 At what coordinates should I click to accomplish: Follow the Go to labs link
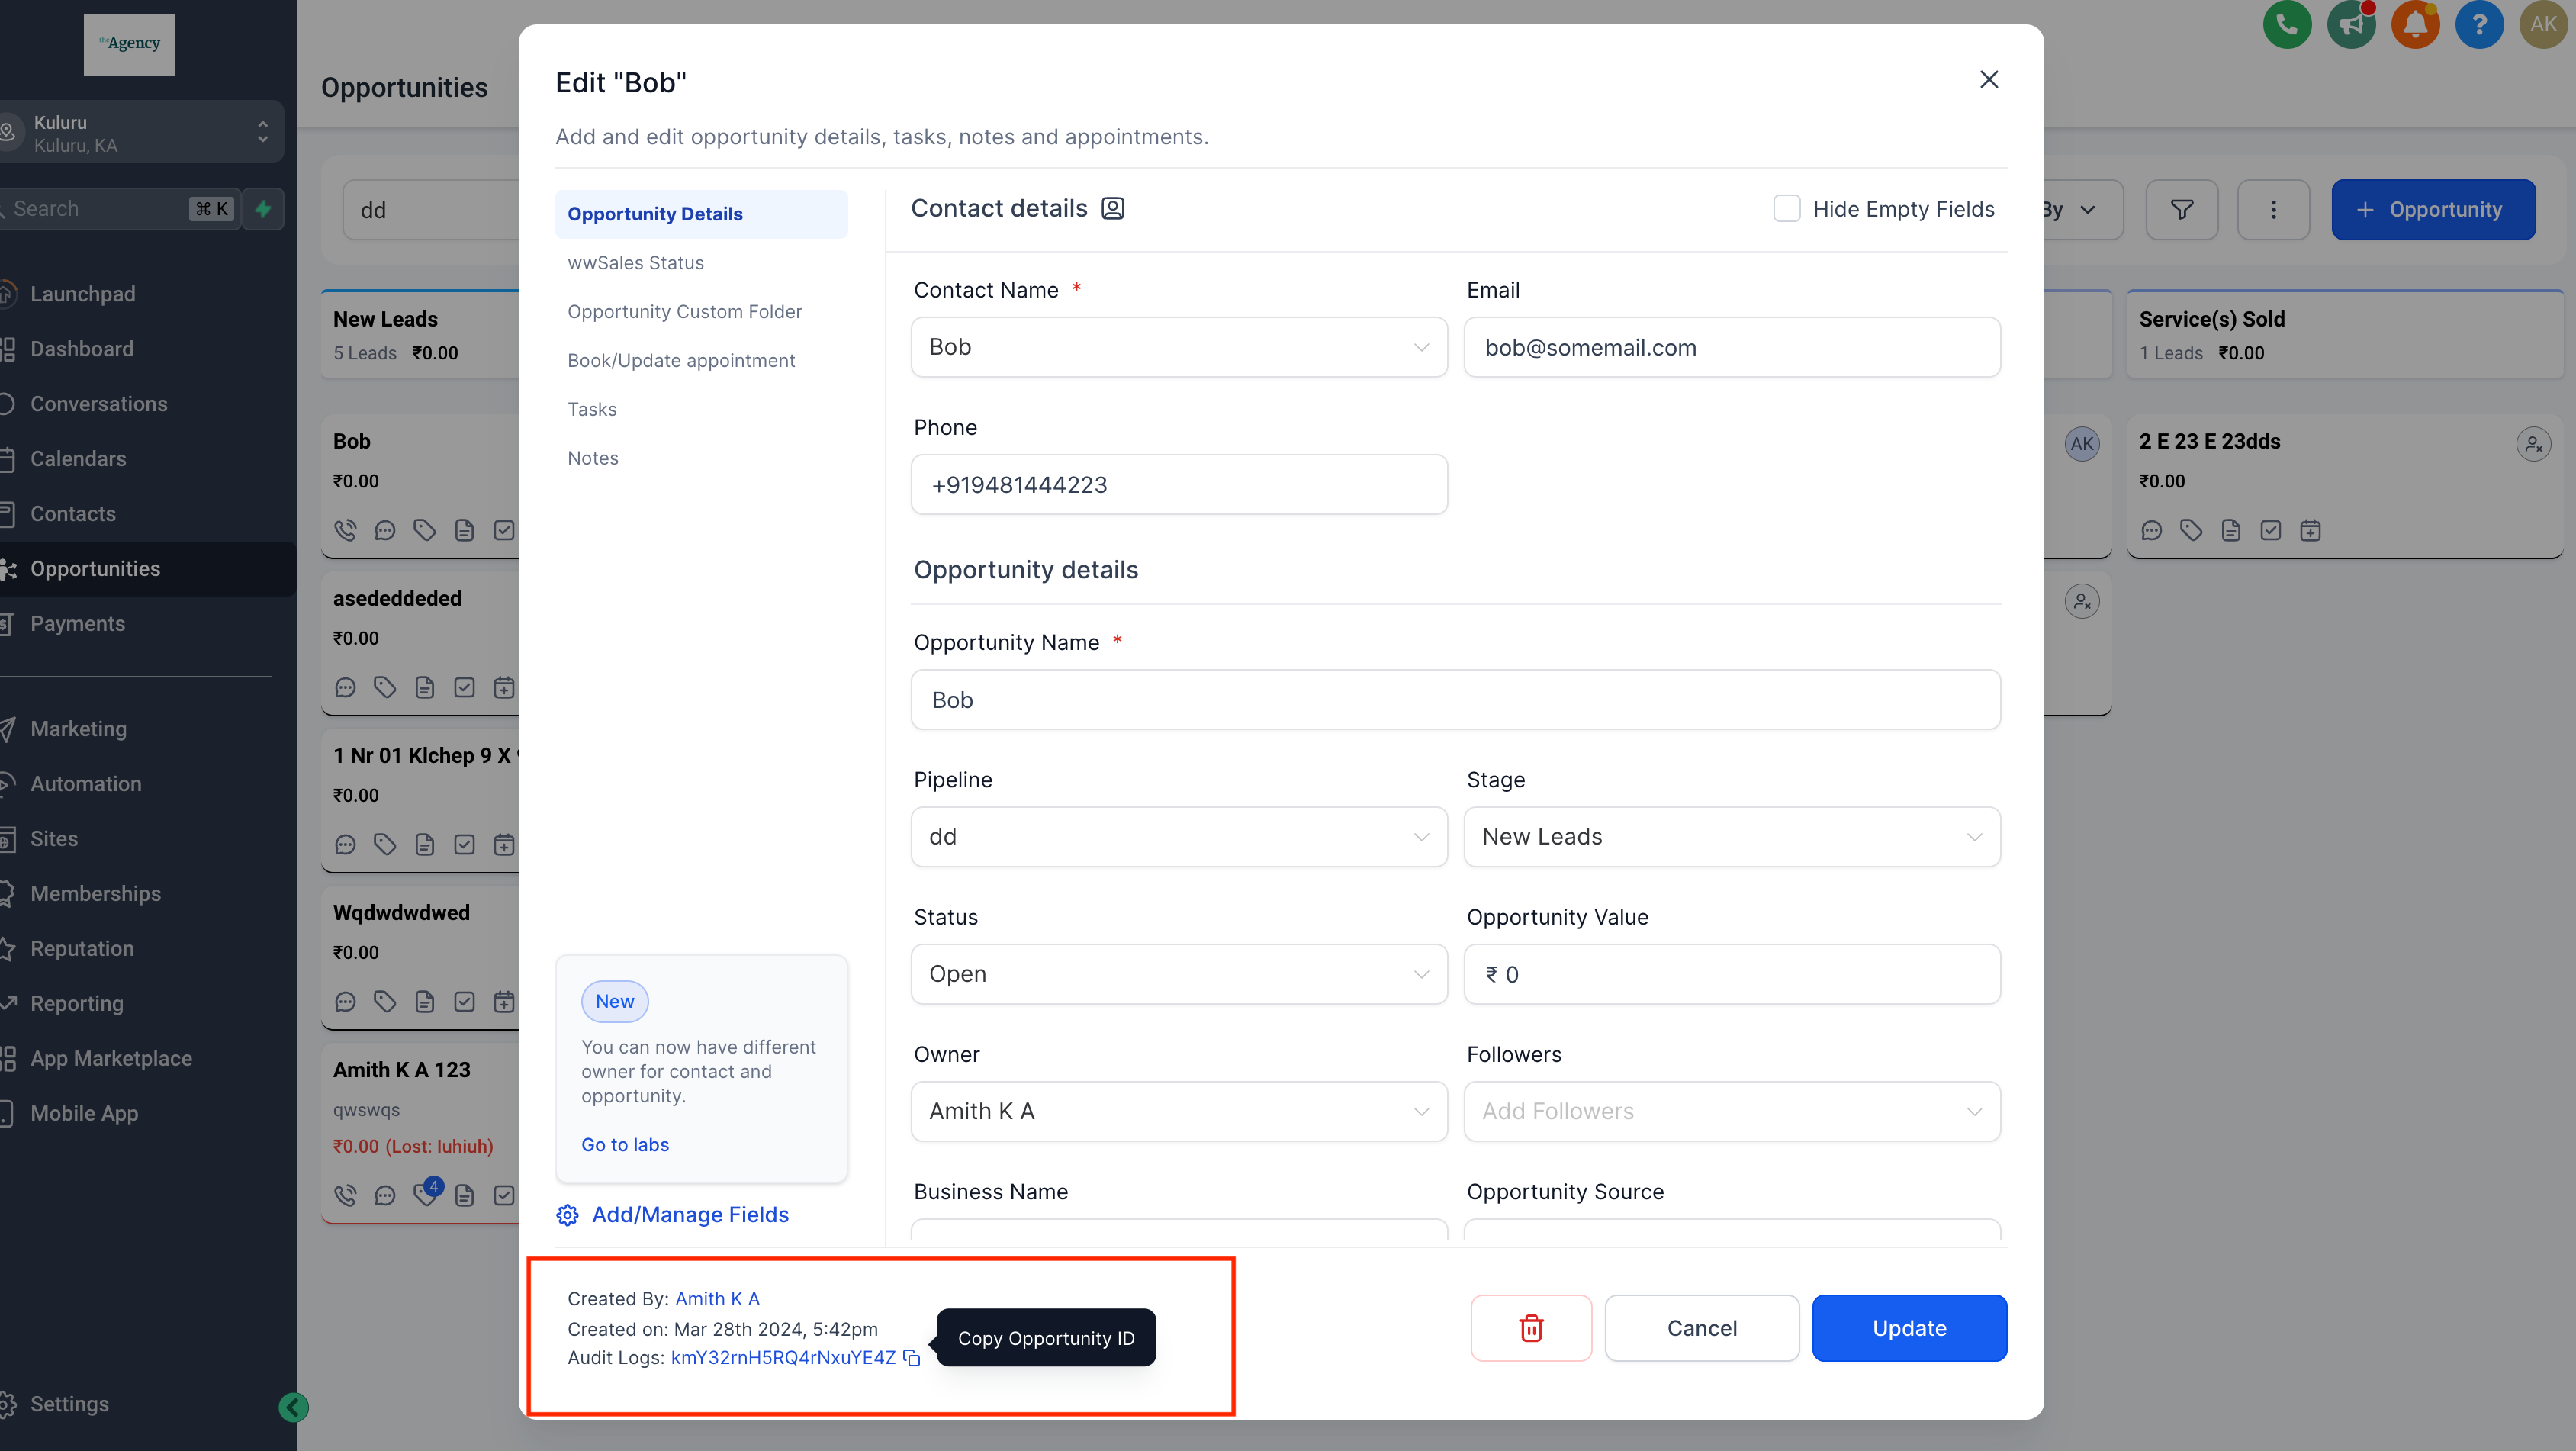point(625,1144)
